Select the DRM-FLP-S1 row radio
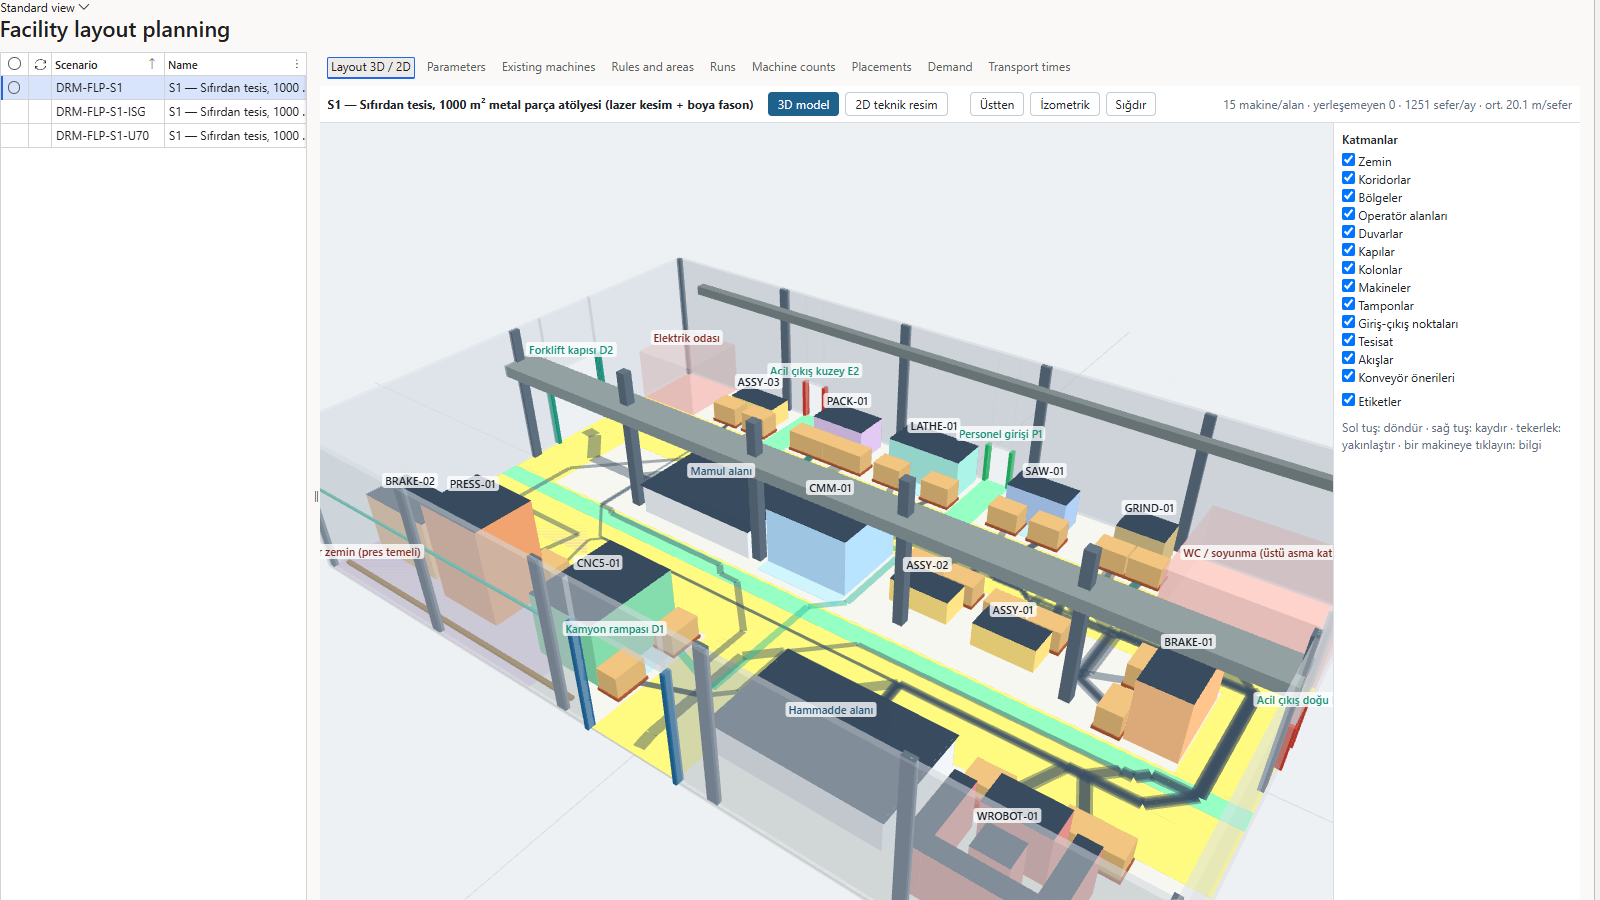Image resolution: width=1600 pixels, height=900 pixels. click(14, 88)
